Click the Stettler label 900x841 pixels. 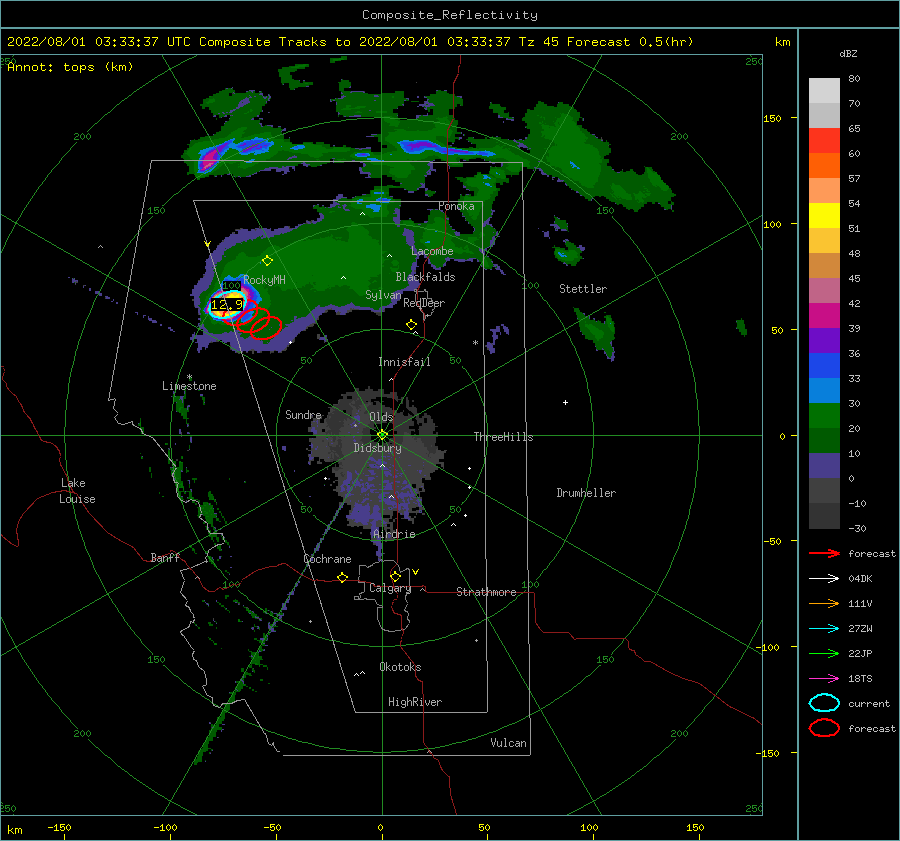(583, 289)
